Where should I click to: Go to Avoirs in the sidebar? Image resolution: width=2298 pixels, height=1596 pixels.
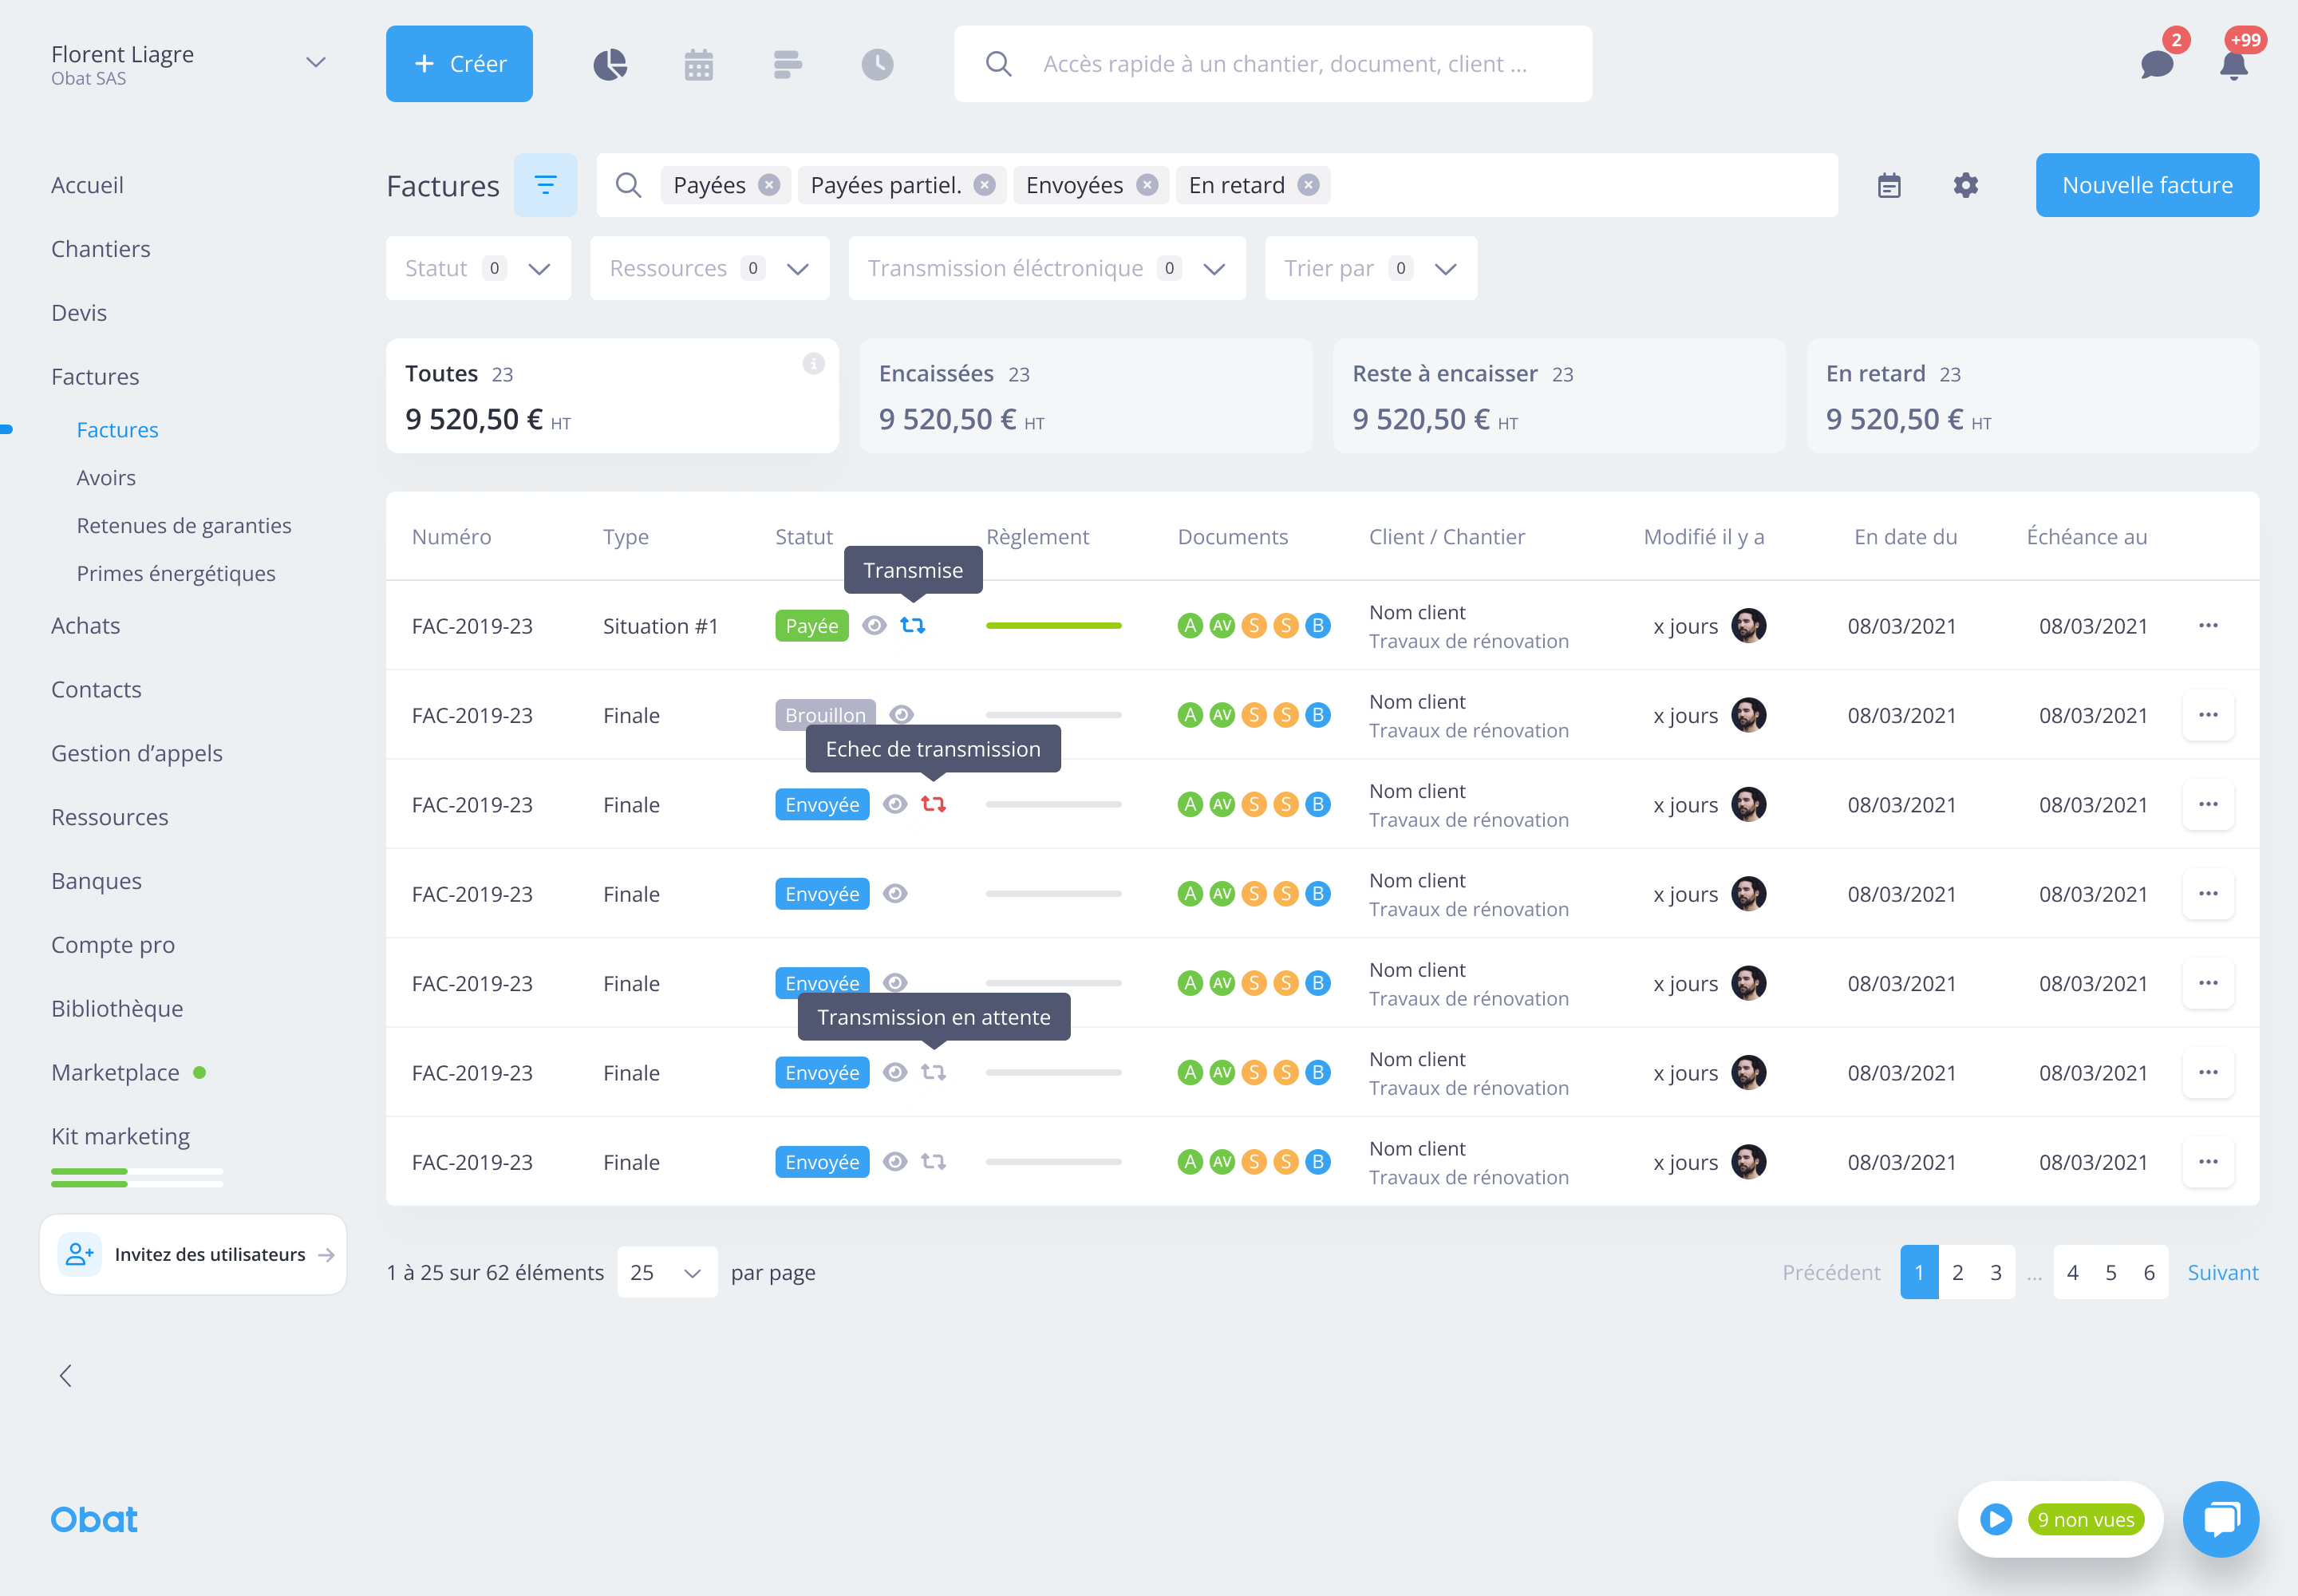click(106, 478)
